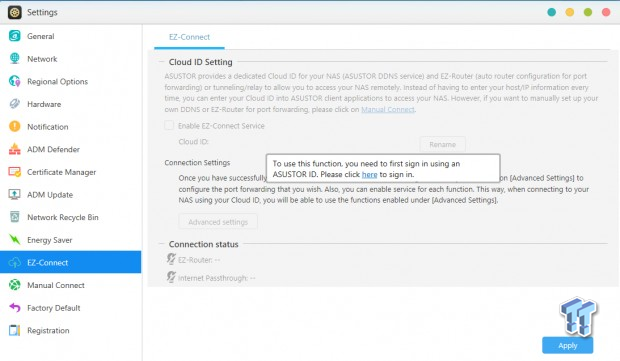
Task: Open Certificate Manager section
Action: tap(70, 172)
